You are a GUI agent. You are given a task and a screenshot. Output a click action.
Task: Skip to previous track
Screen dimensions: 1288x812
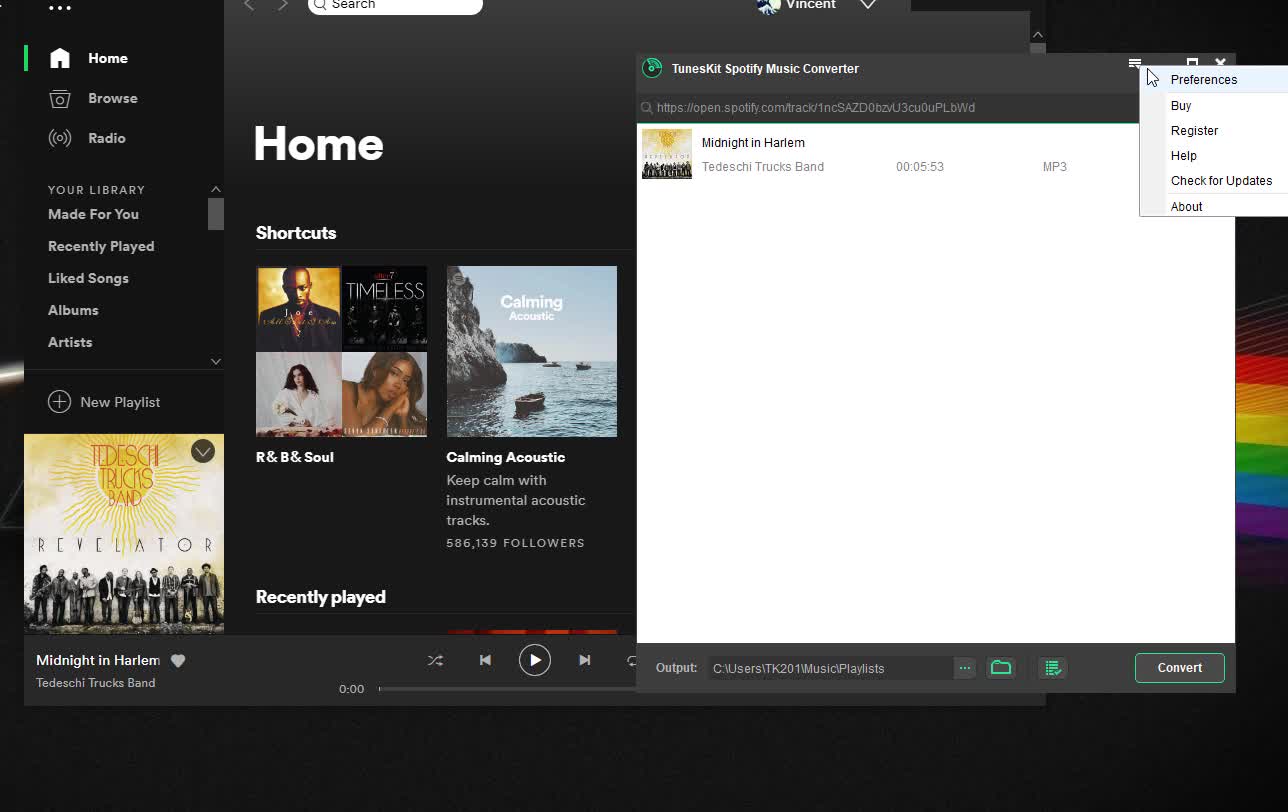pos(485,660)
